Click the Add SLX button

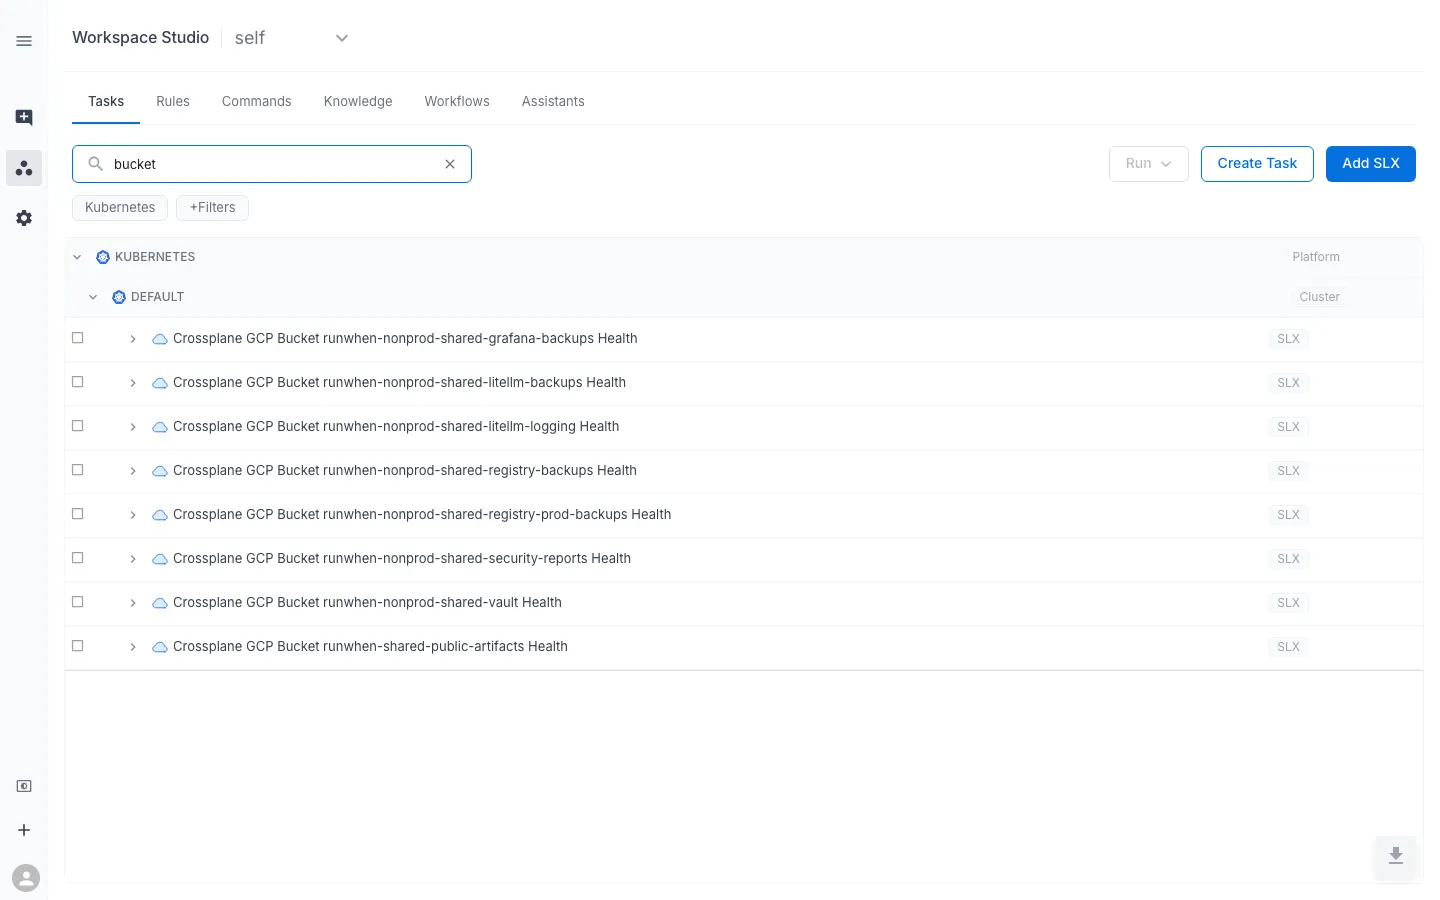1370,164
